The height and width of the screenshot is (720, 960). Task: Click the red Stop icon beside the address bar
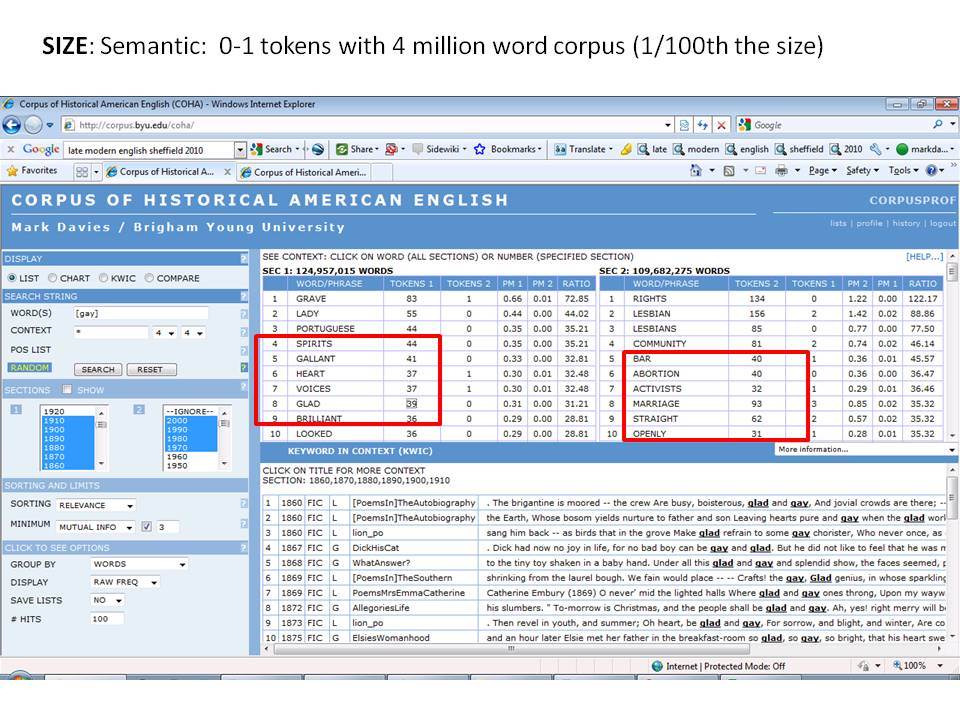pos(721,125)
